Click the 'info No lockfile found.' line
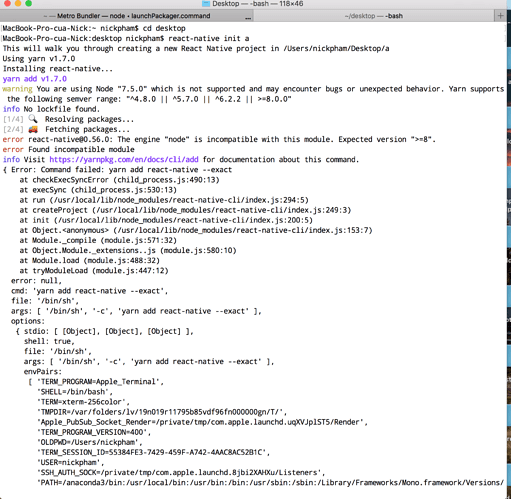 (x=51, y=109)
